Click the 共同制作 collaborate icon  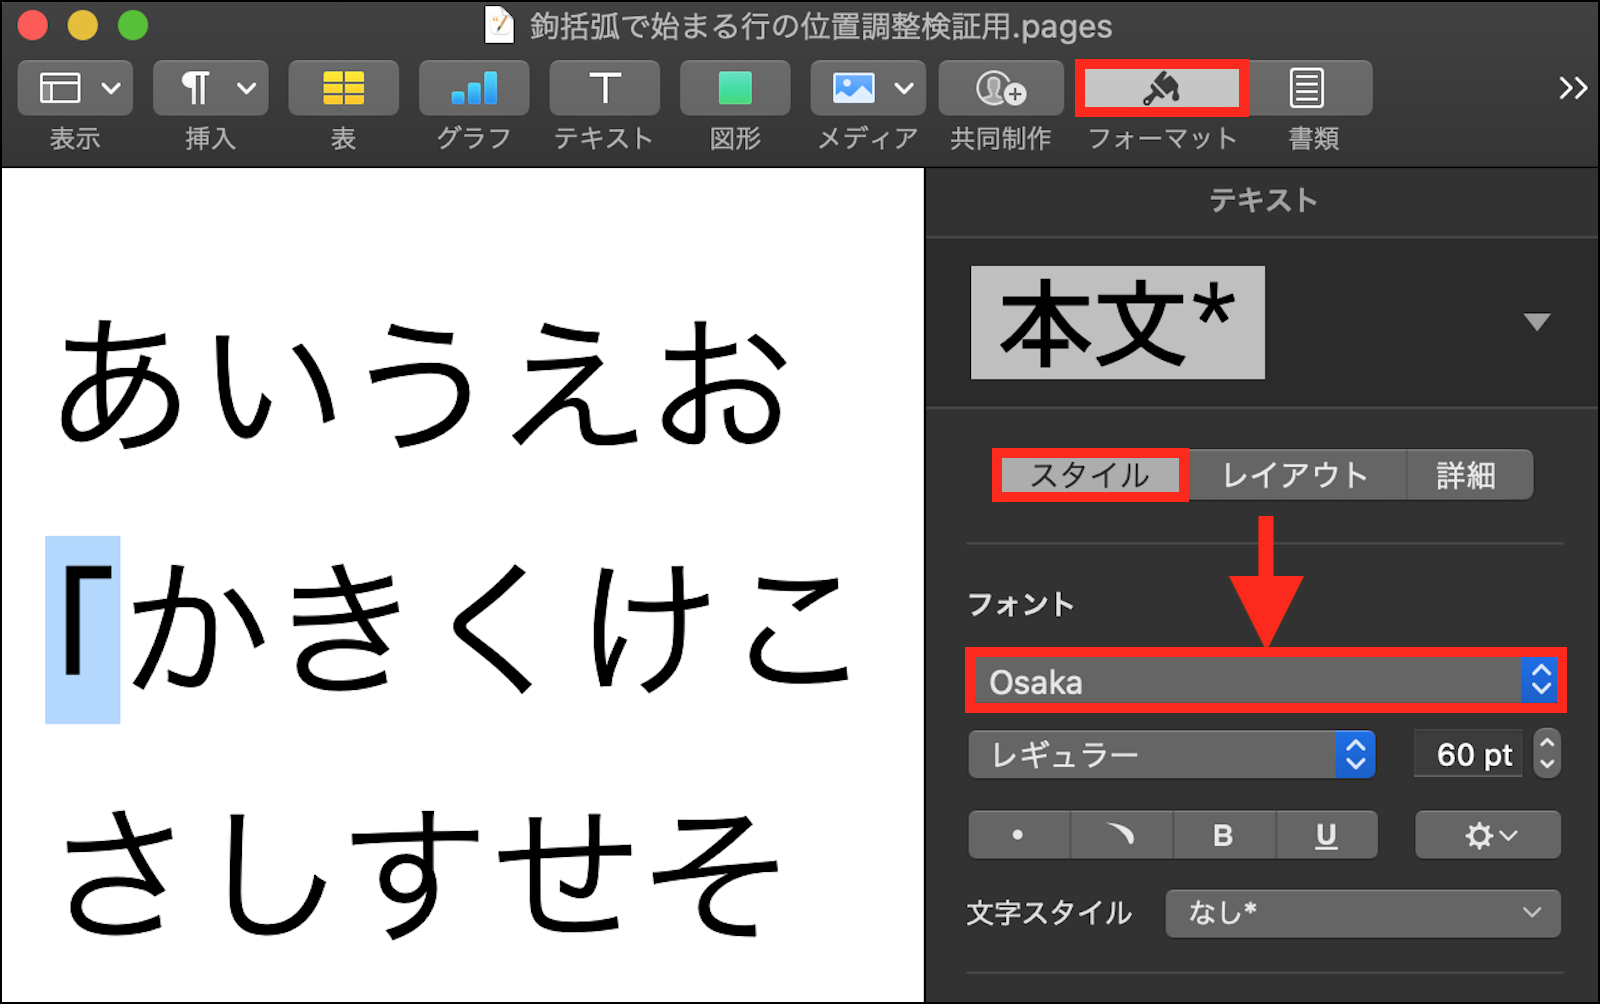1000,88
